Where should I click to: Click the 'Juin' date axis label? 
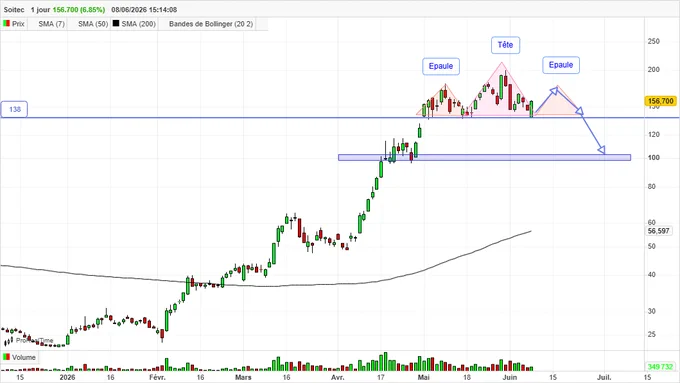point(509,377)
